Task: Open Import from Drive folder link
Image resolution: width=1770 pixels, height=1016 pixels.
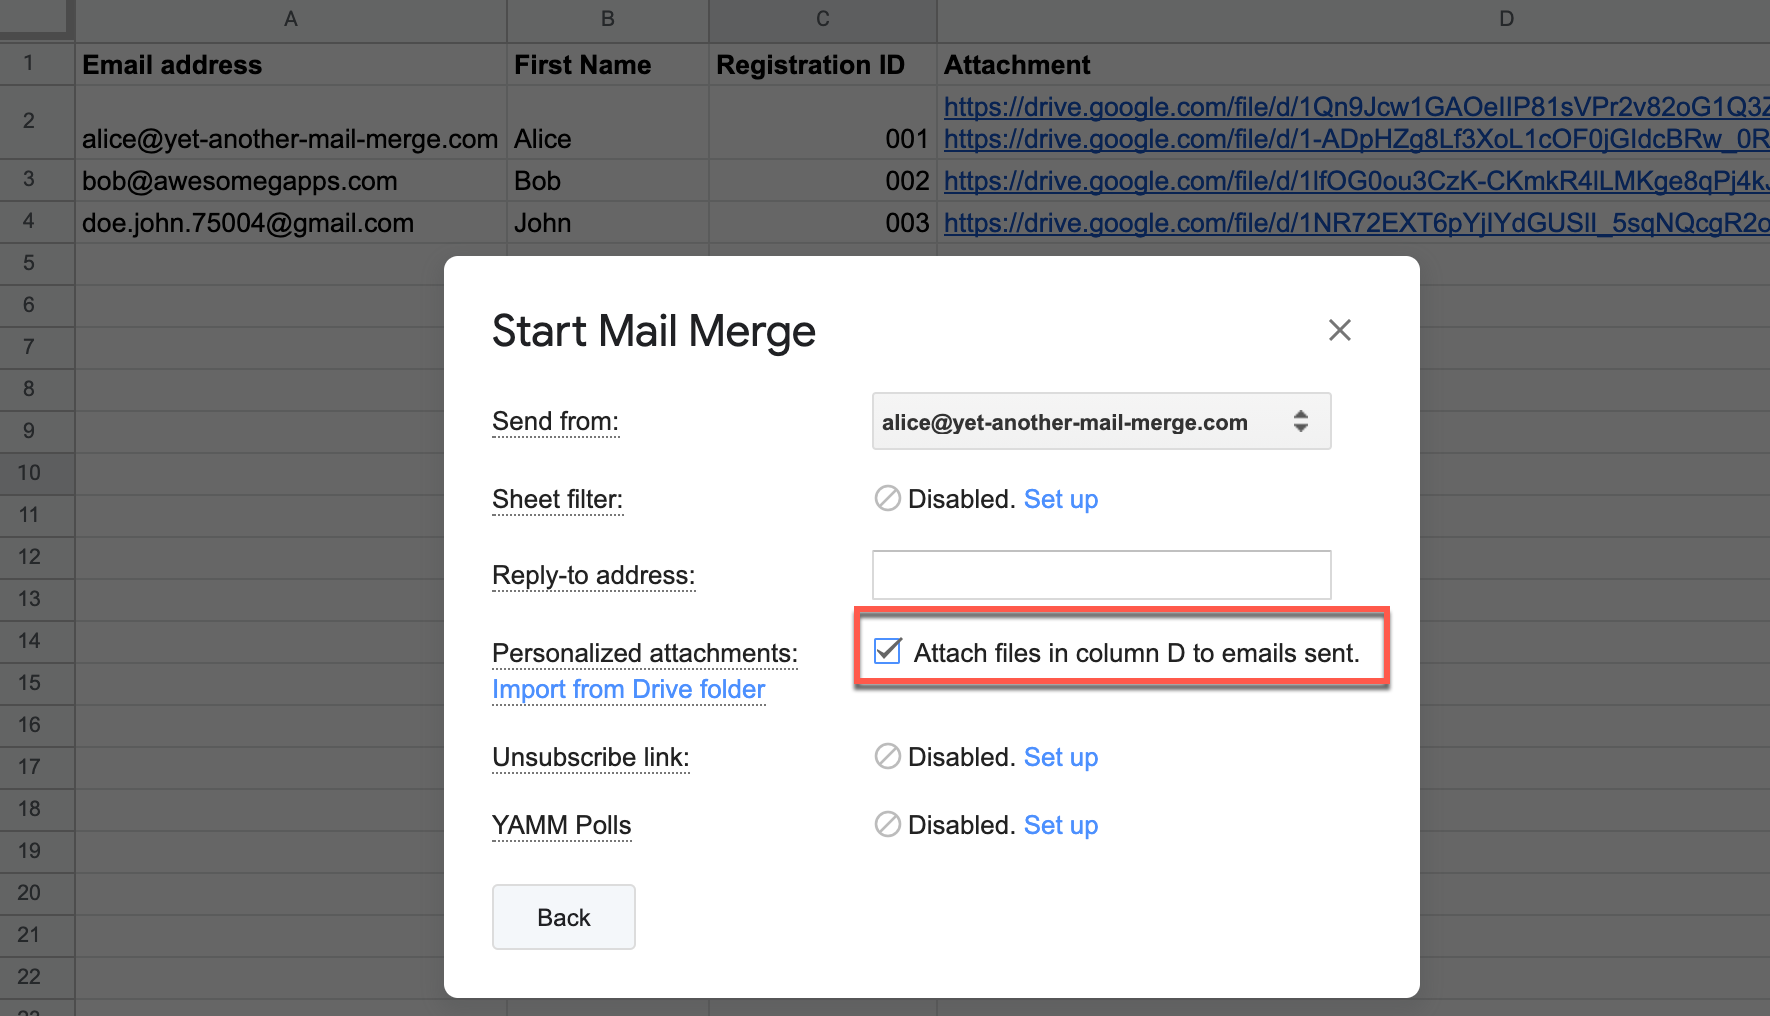Action: pyautogui.click(x=628, y=690)
